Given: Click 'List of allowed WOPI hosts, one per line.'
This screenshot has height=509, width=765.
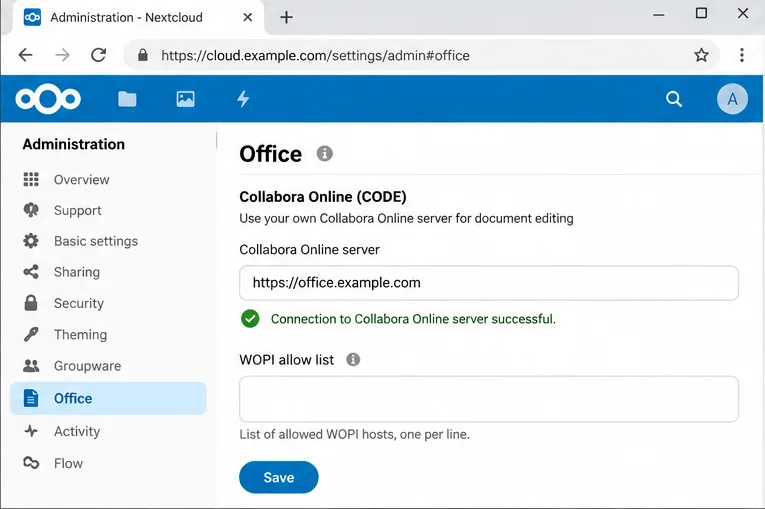Looking at the screenshot, I should coord(354,434).
